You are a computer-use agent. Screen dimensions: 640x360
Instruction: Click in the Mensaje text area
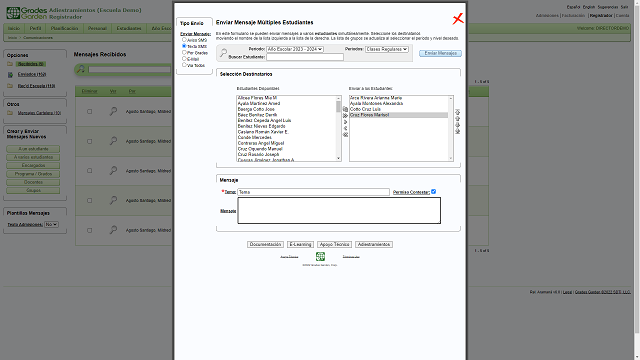(339, 211)
